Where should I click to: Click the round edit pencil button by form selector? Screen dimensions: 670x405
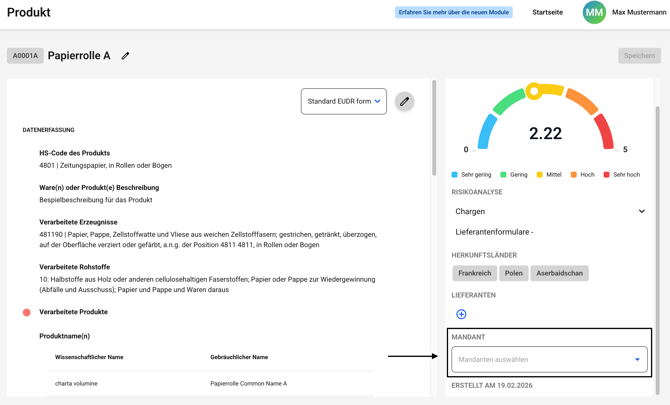tap(404, 101)
